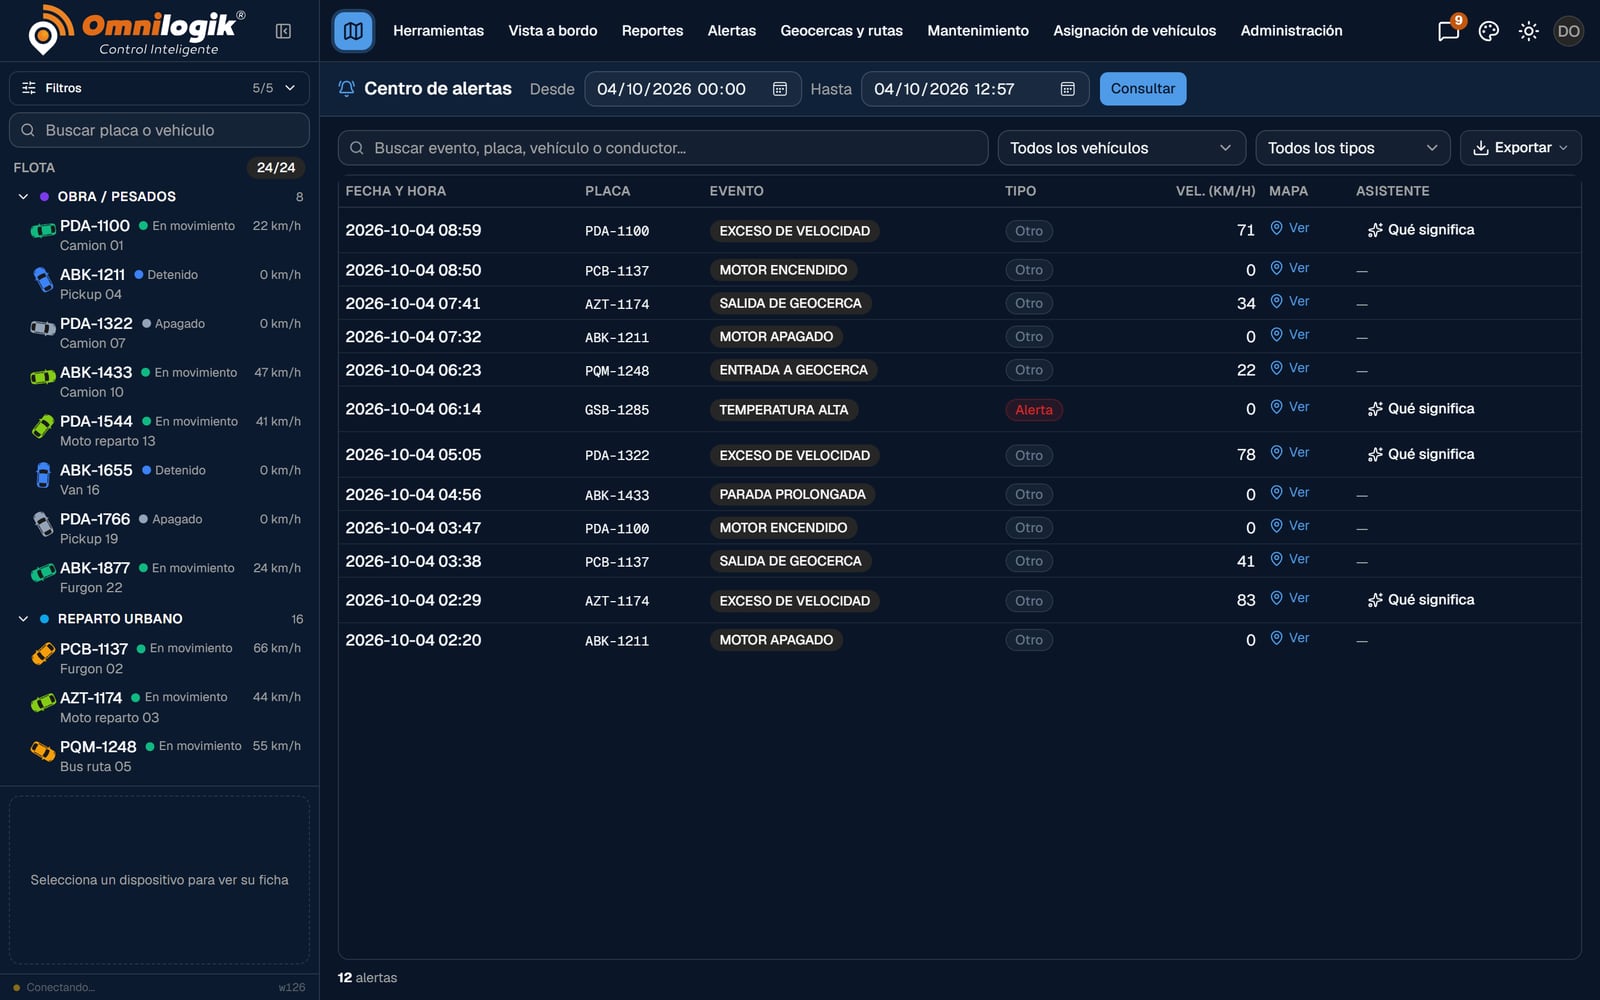1600x1000 pixels.
Task: Open the chat notifications icon
Action: (1448, 31)
